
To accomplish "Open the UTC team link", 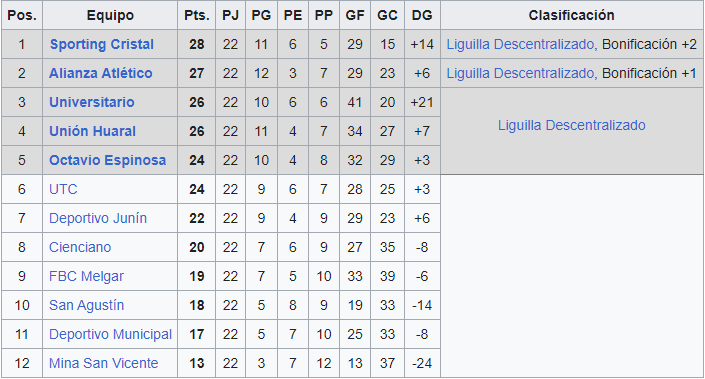I will [63, 189].
